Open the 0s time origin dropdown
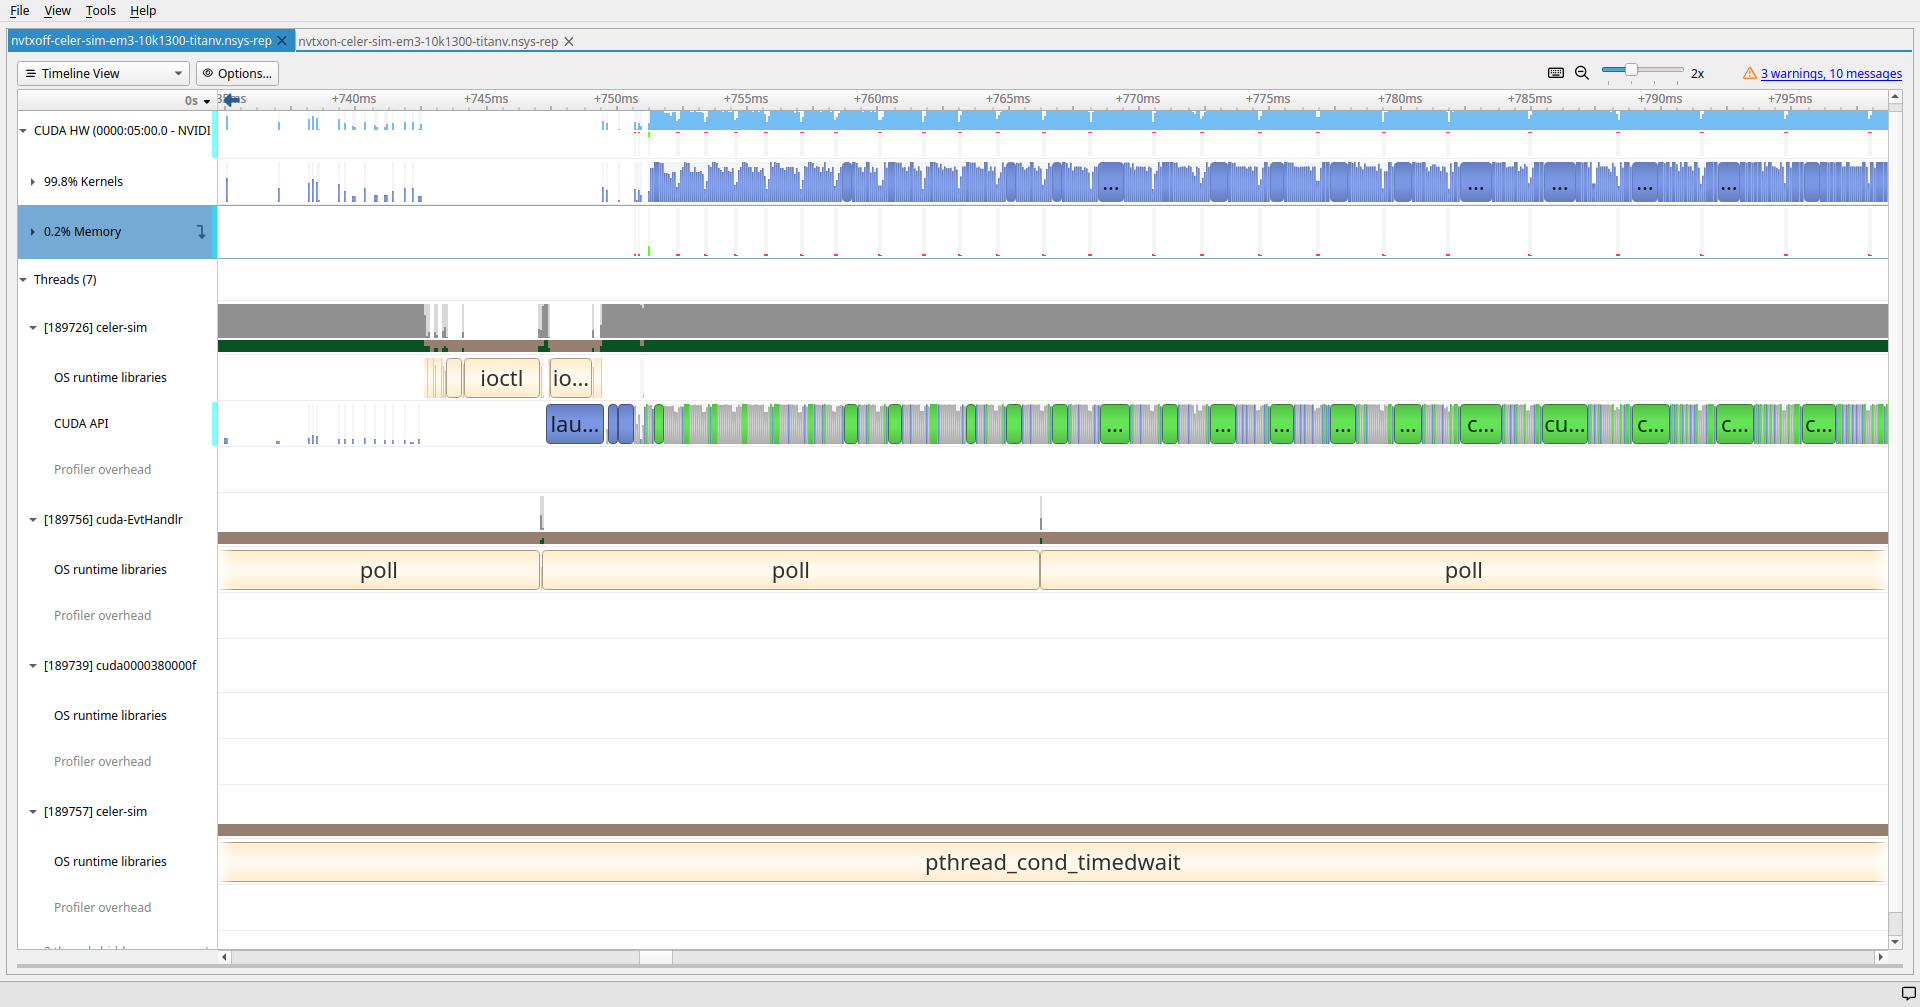This screenshot has height=1007, width=1920. coord(198,101)
